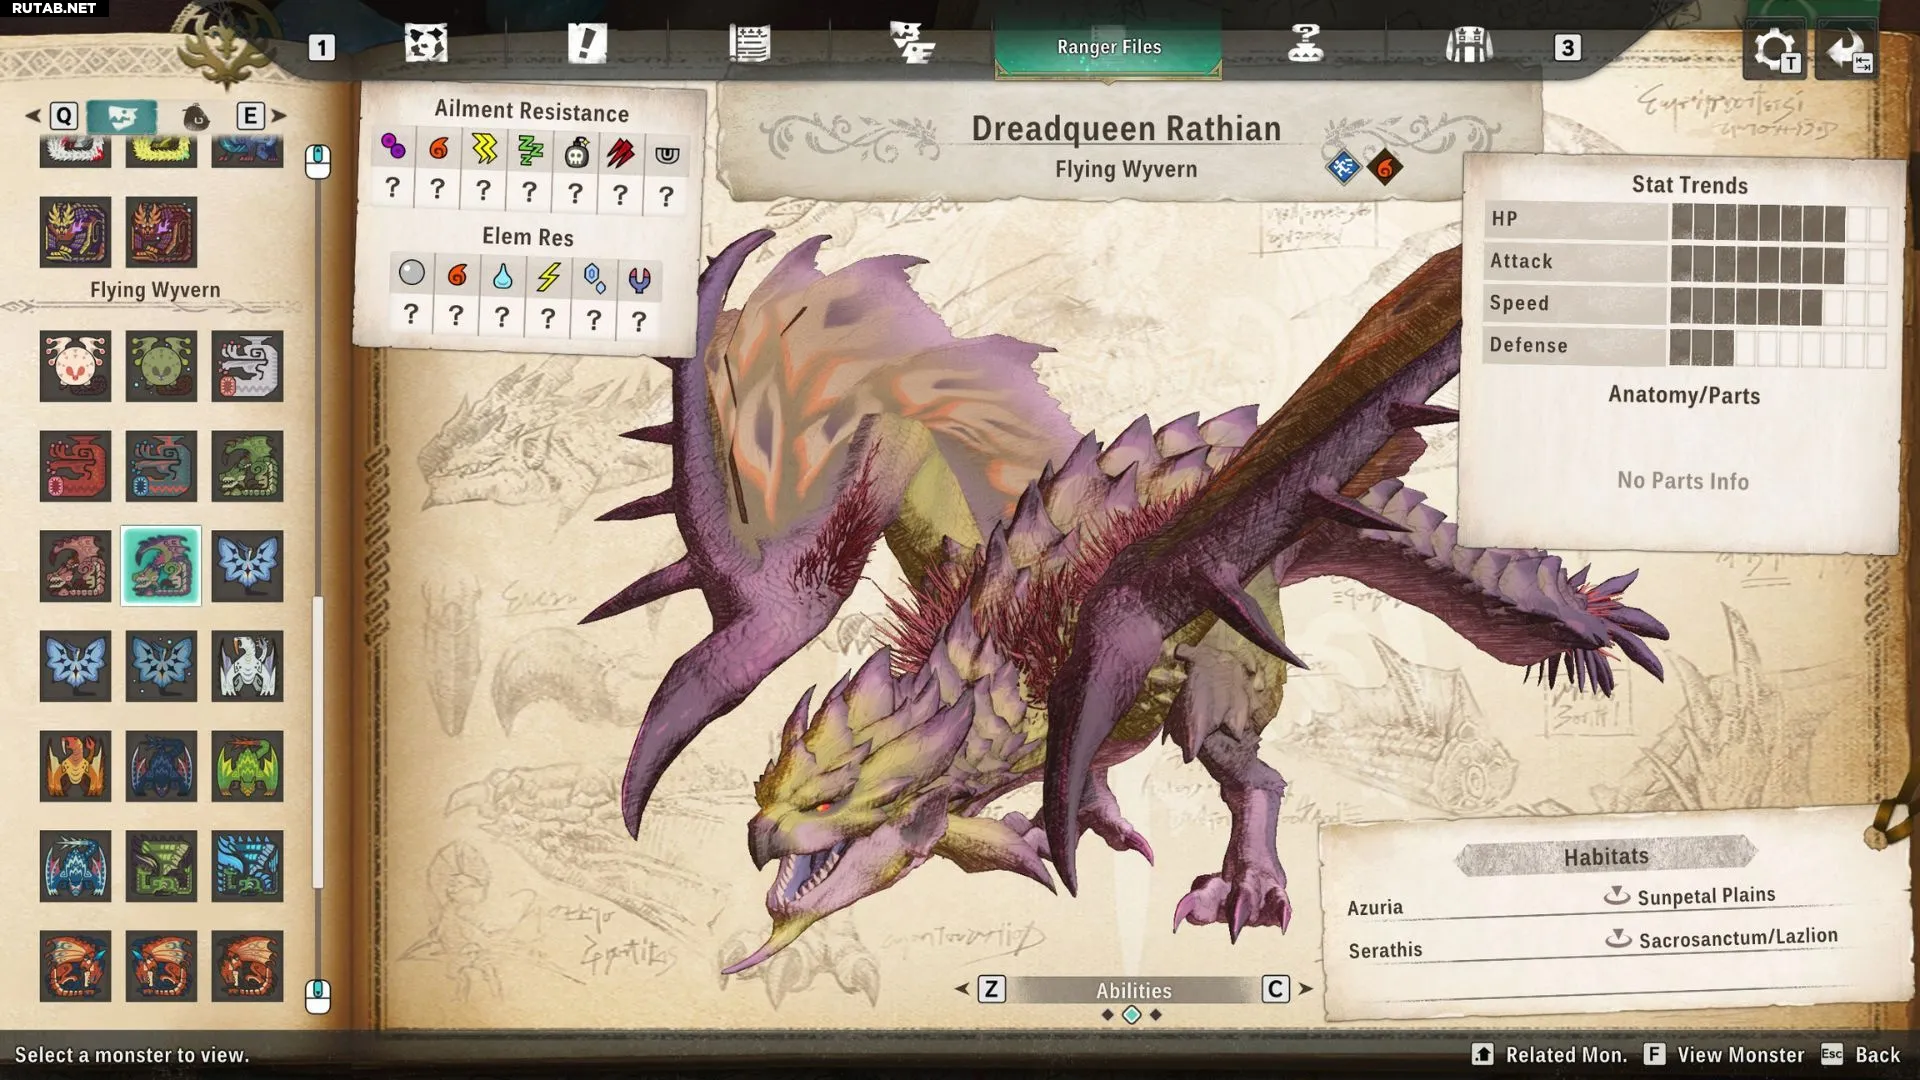Click the monster list scrollbar handle
This screenshot has height=1080, width=1920.
tap(318, 740)
